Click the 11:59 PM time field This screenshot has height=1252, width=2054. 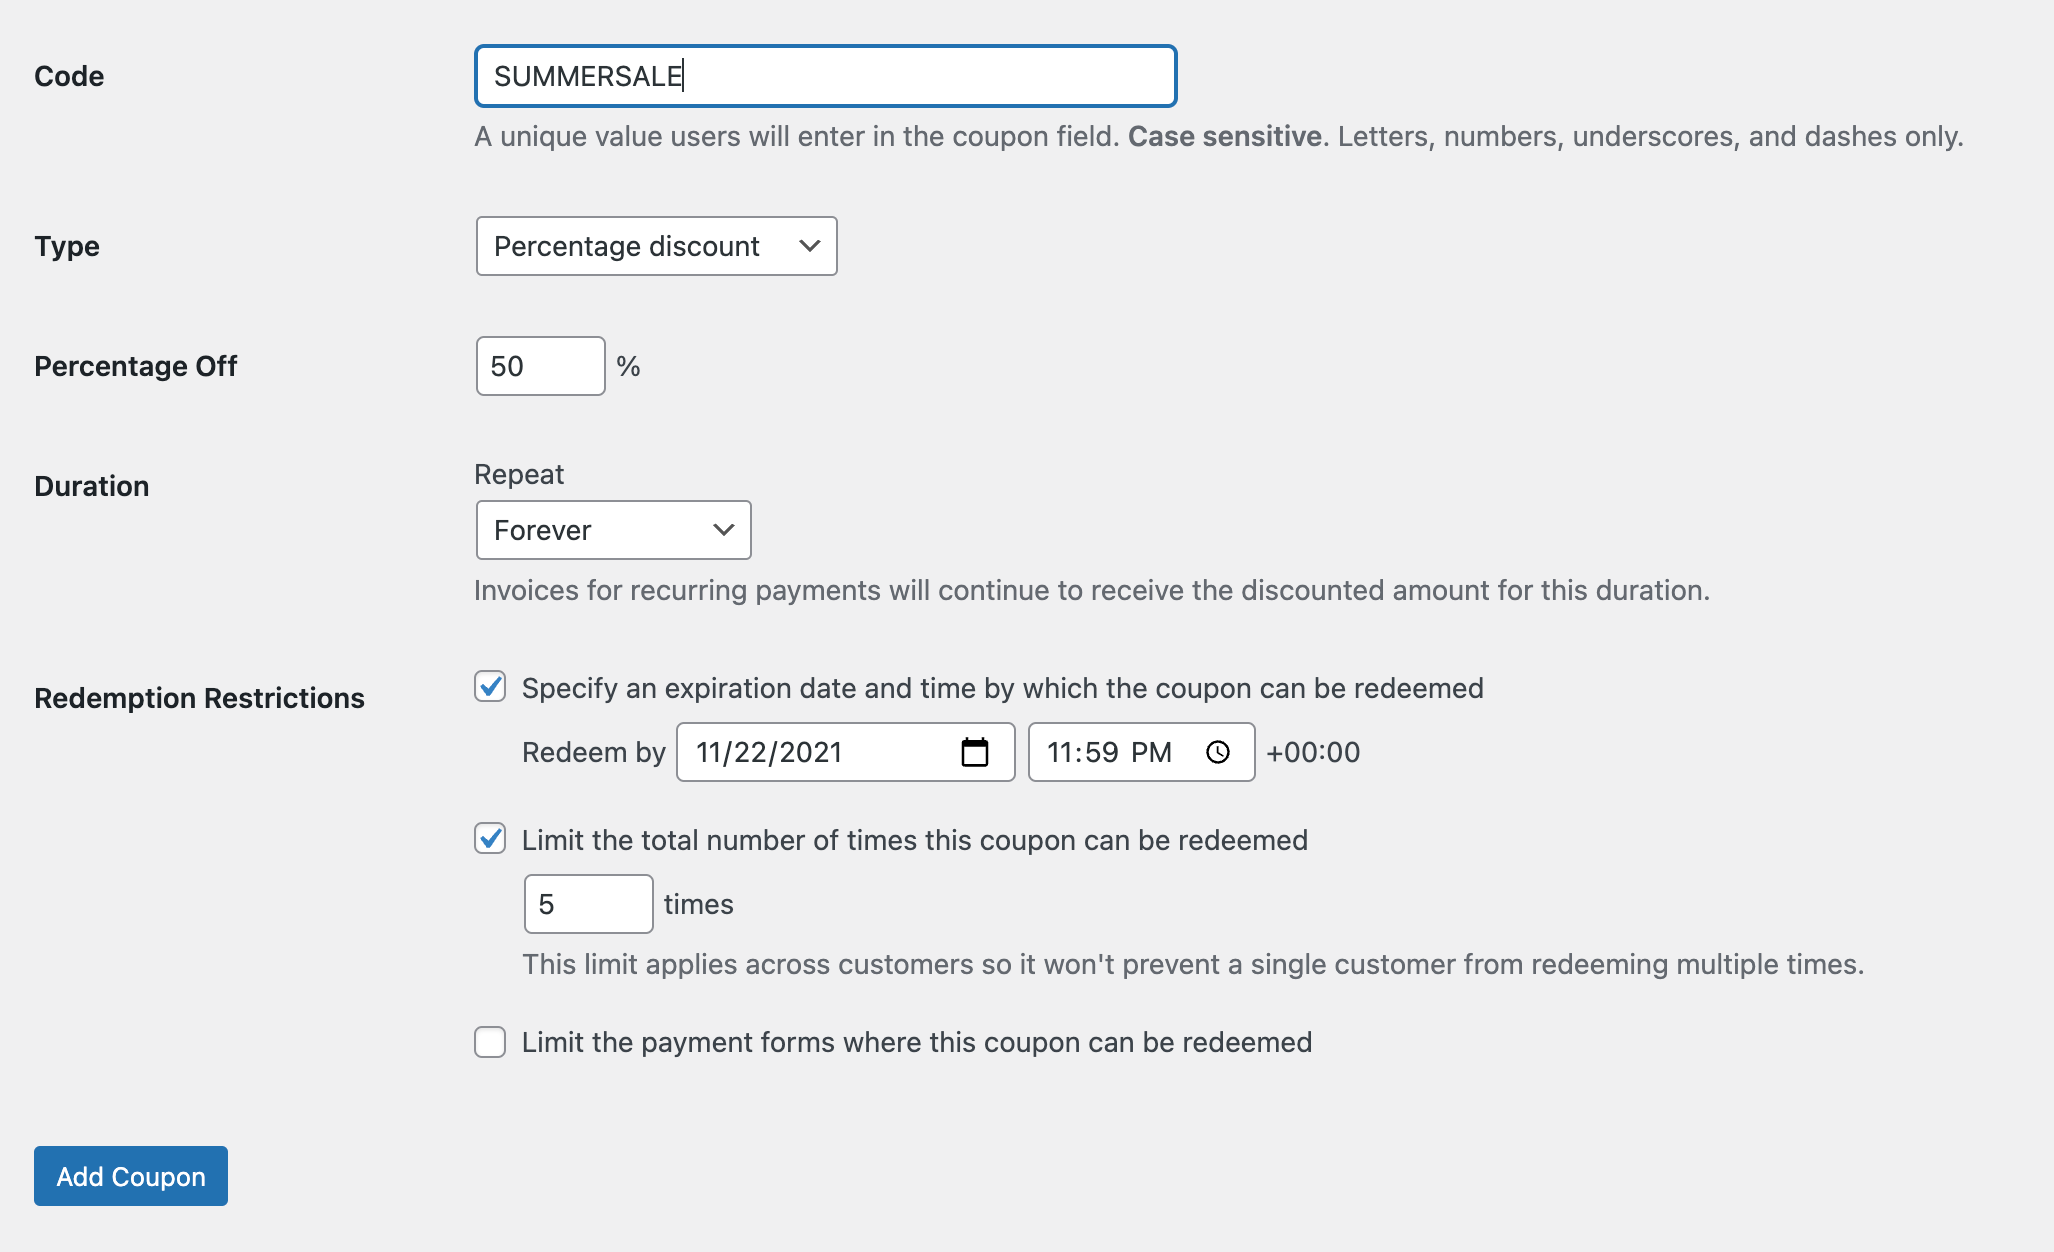(1110, 752)
